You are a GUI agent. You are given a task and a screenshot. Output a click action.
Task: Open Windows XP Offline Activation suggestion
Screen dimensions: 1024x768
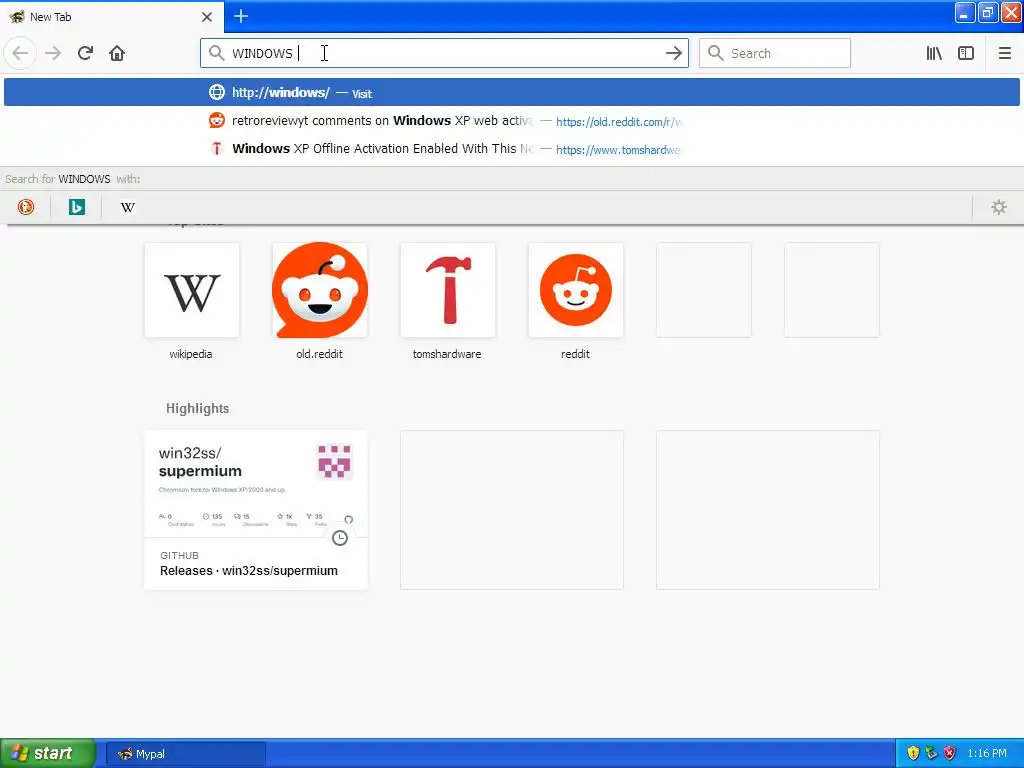[x=512, y=149]
